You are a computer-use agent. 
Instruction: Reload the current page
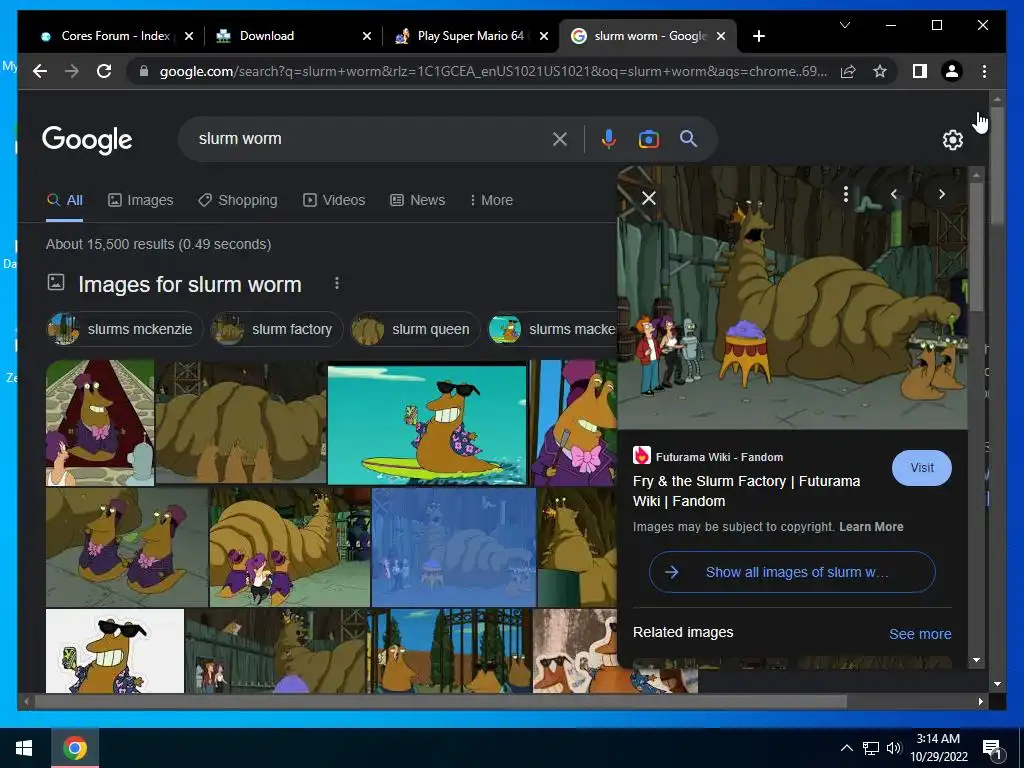[104, 71]
